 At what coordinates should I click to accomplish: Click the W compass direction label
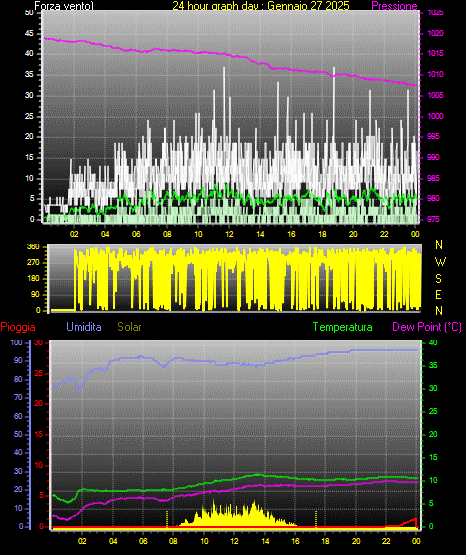pos(440,262)
